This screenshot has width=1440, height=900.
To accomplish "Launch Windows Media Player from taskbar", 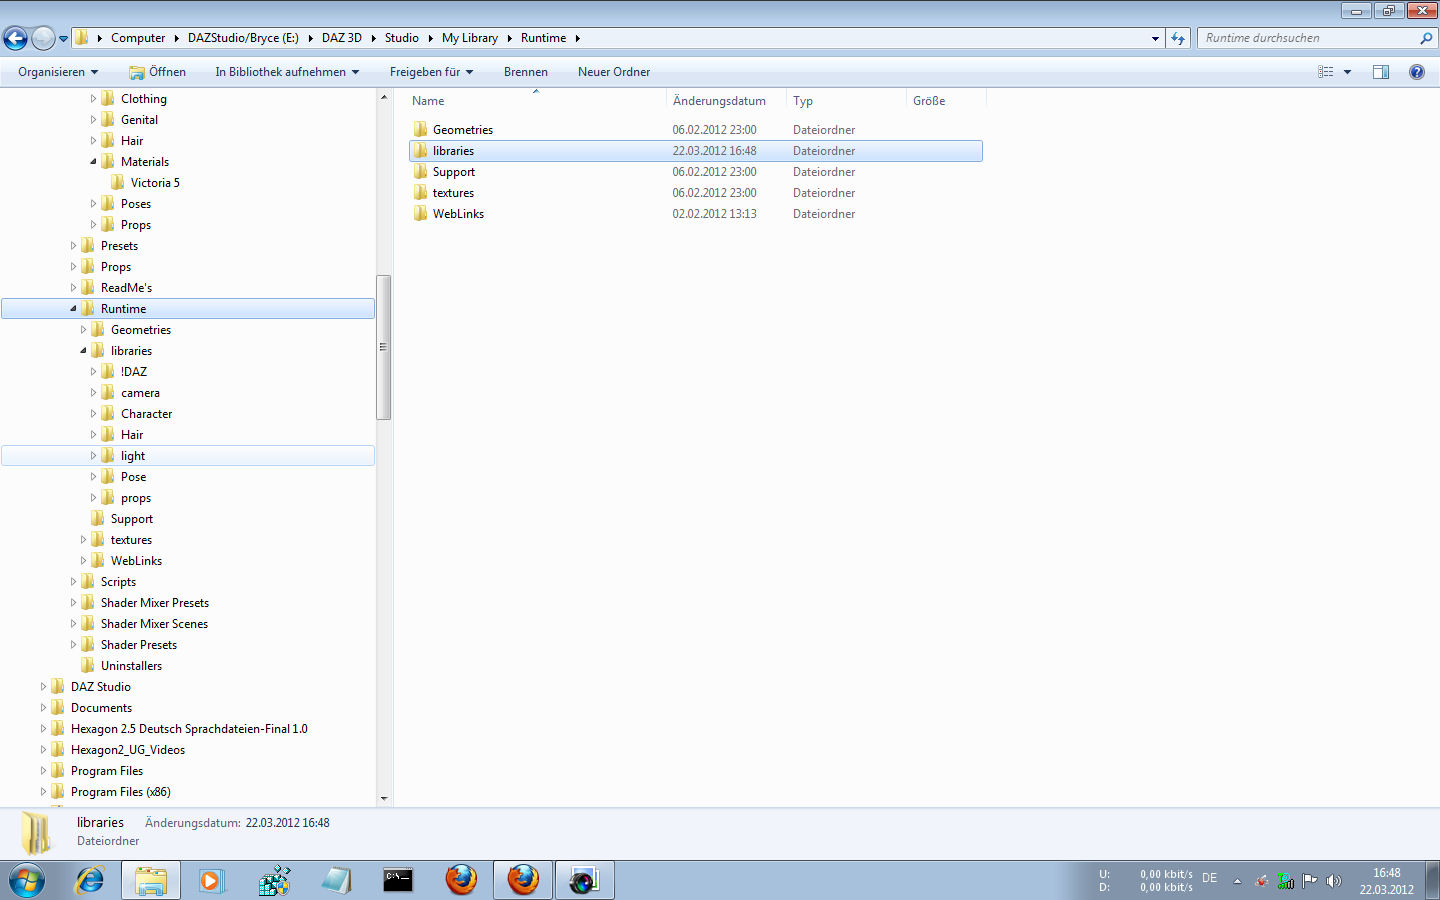I will (211, 880).
